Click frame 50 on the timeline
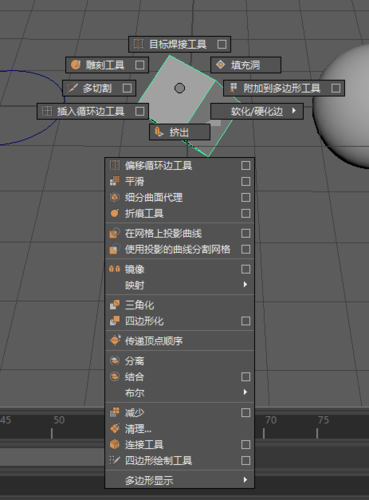Image resolution: width=369 pixels, height=500 pixels. point(59,420)
